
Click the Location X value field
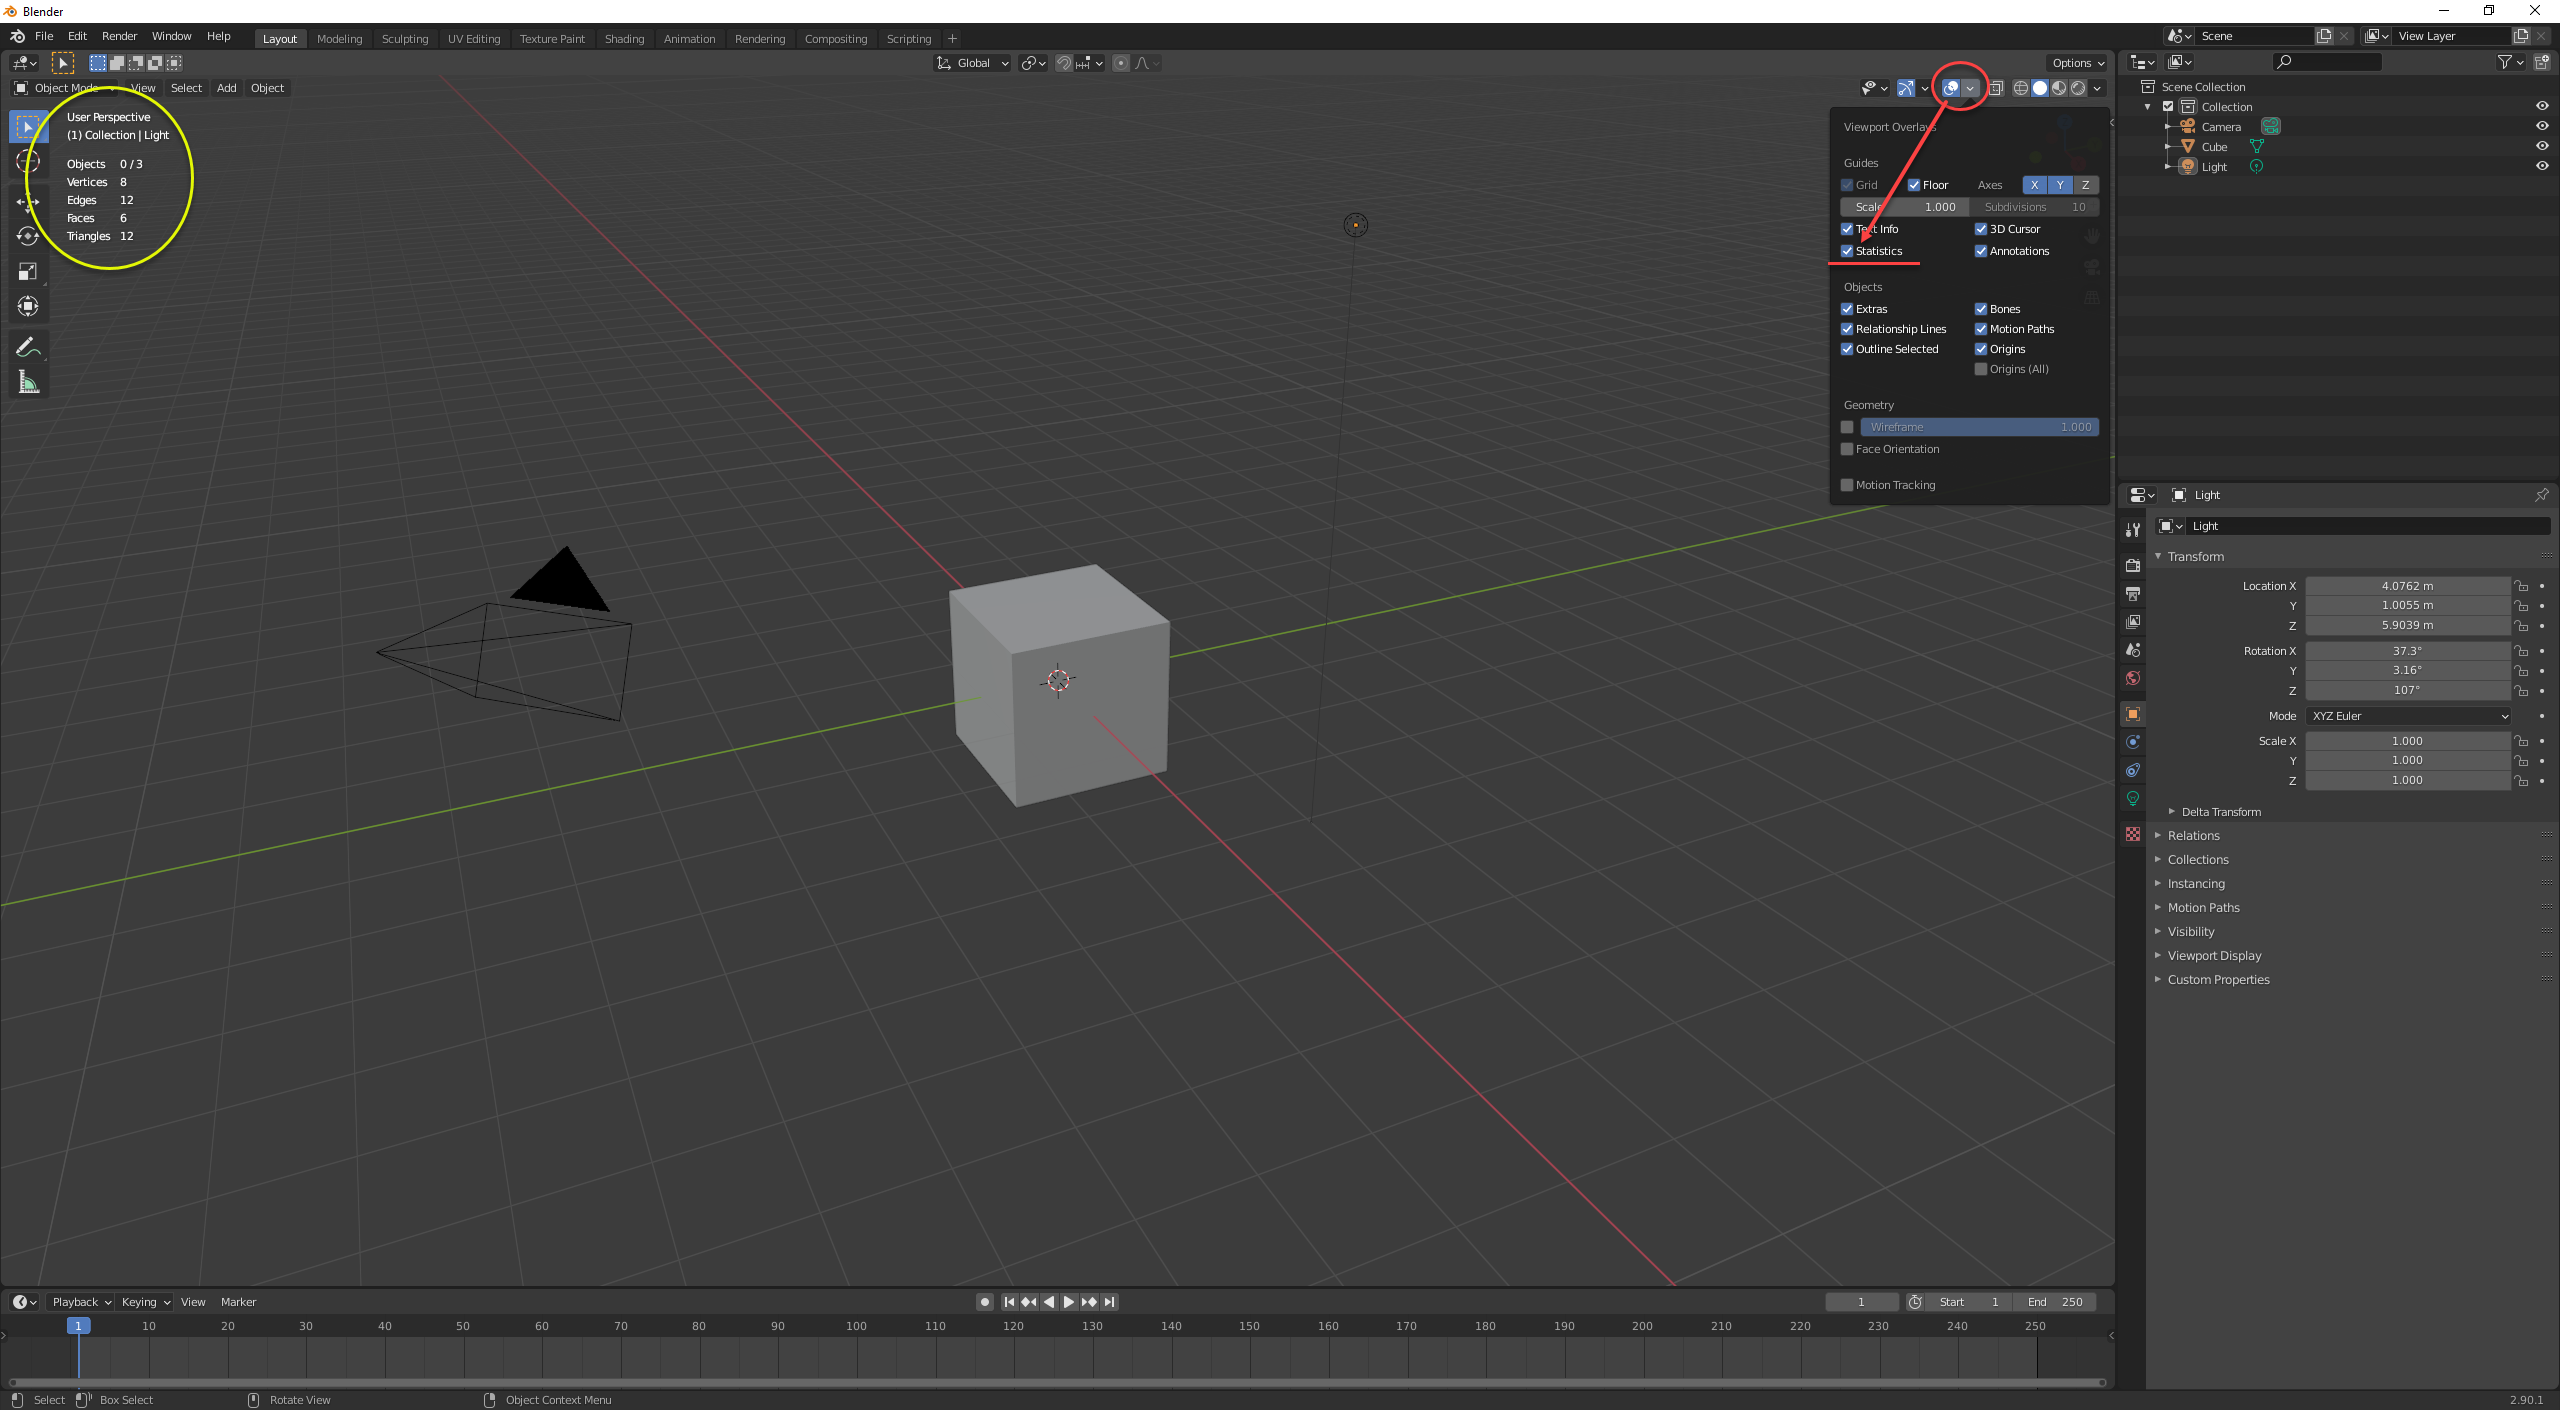pyautogui.click(x=2407, y=586)
